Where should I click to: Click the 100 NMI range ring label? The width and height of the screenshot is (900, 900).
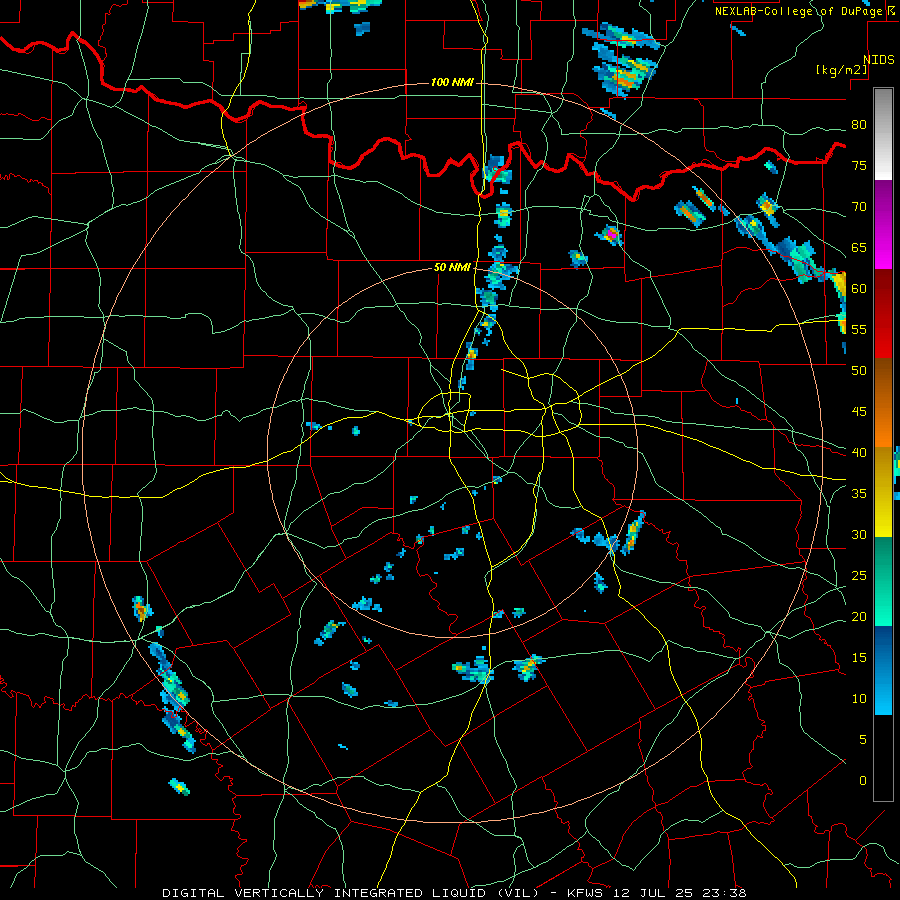452,83
